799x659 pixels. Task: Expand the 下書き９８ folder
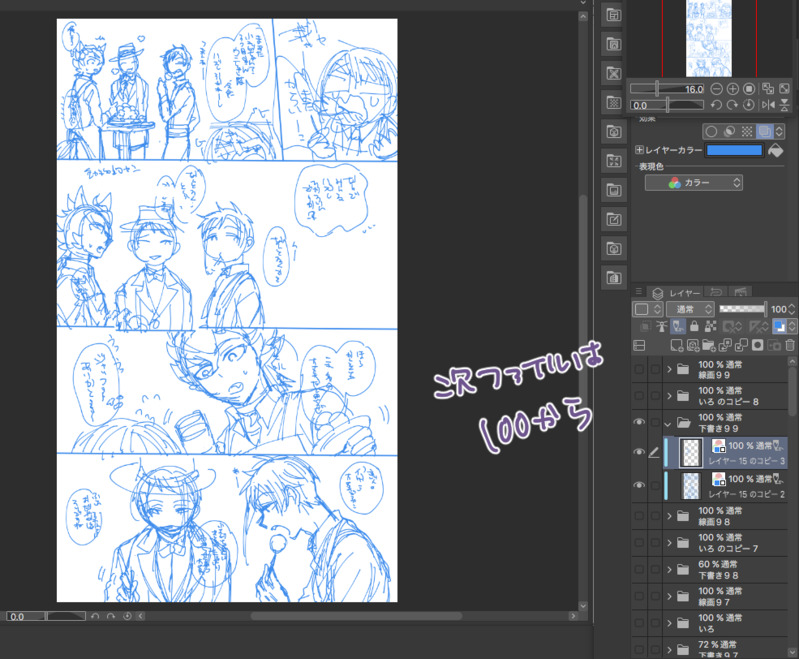pyautogui.click(x=669, y=569)
